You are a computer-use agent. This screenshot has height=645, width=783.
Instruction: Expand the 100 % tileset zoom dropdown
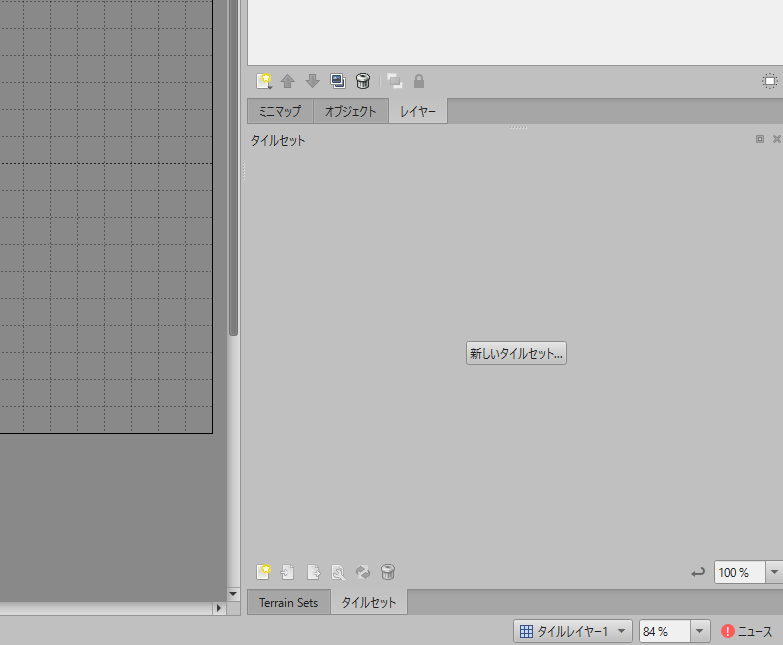tap(773, 572)
